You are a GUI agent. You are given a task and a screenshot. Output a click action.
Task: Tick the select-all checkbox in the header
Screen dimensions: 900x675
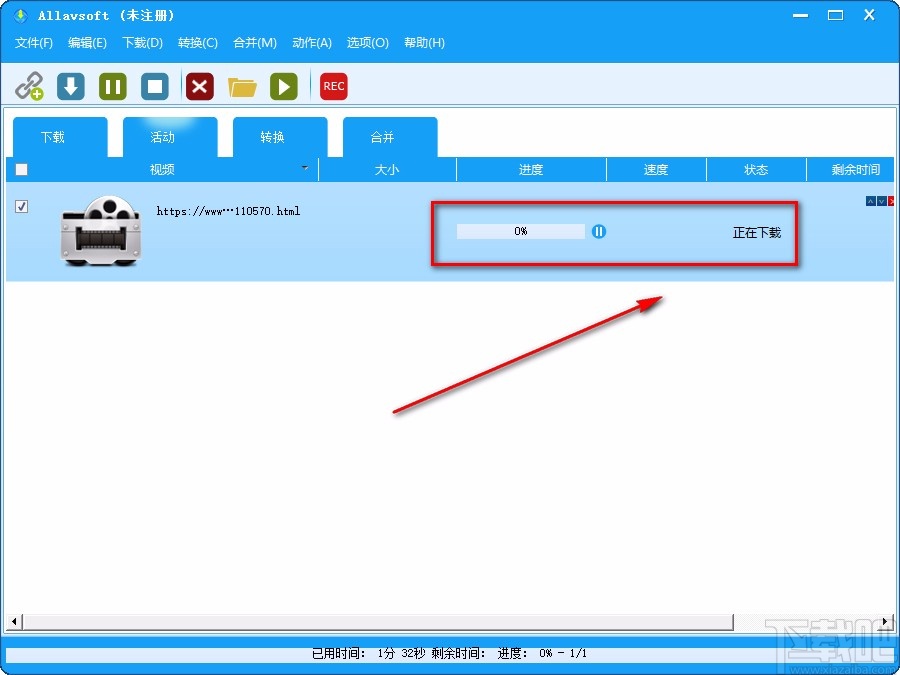click(x=21, y=169)
